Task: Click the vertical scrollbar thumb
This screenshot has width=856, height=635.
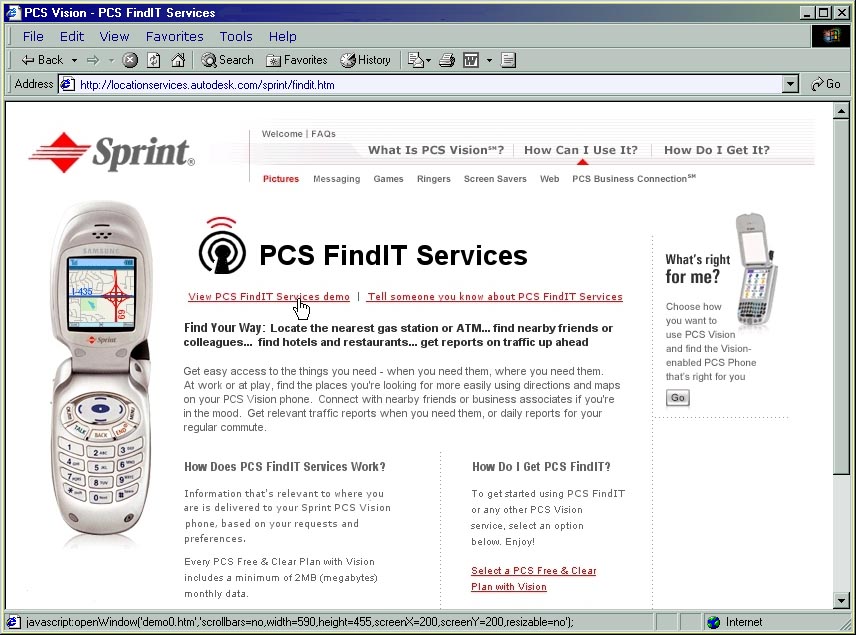Action: 841,297
